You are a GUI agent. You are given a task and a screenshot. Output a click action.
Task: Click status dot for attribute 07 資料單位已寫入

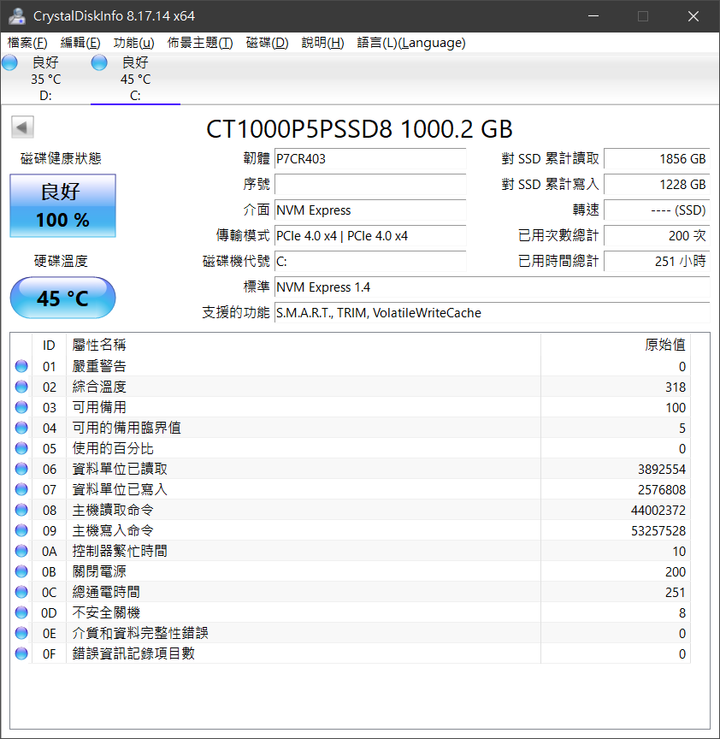coord(21,489)
